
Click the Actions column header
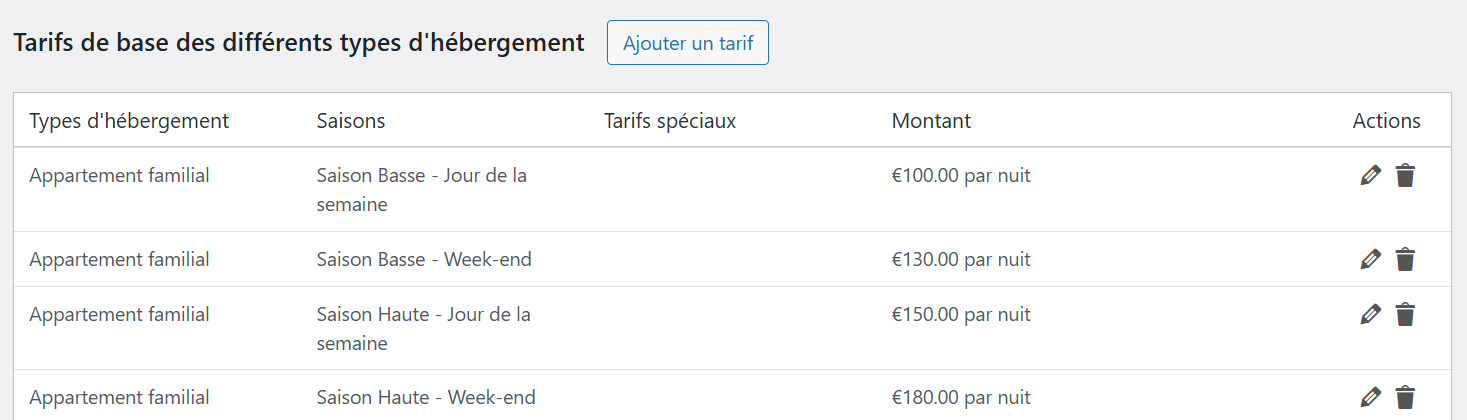(x=1386, y=121)
